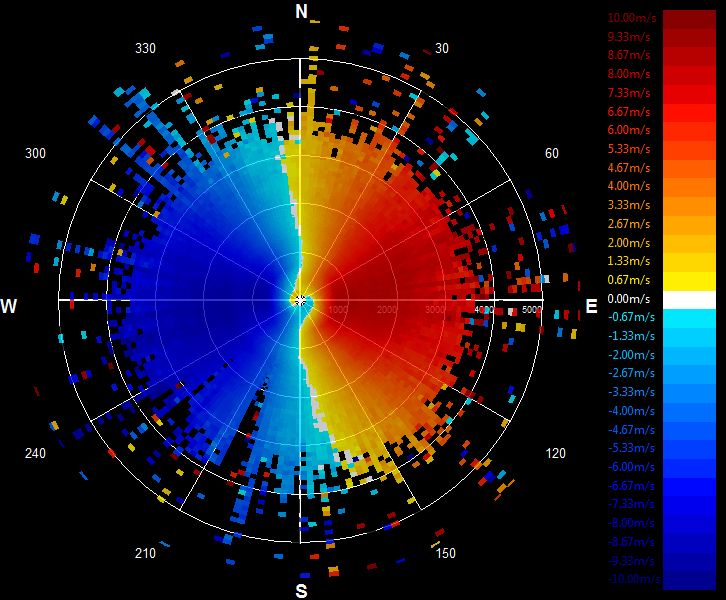Click the 9.33m/s legend label
This screenshot has width=726, height=600.
point(629,37)
